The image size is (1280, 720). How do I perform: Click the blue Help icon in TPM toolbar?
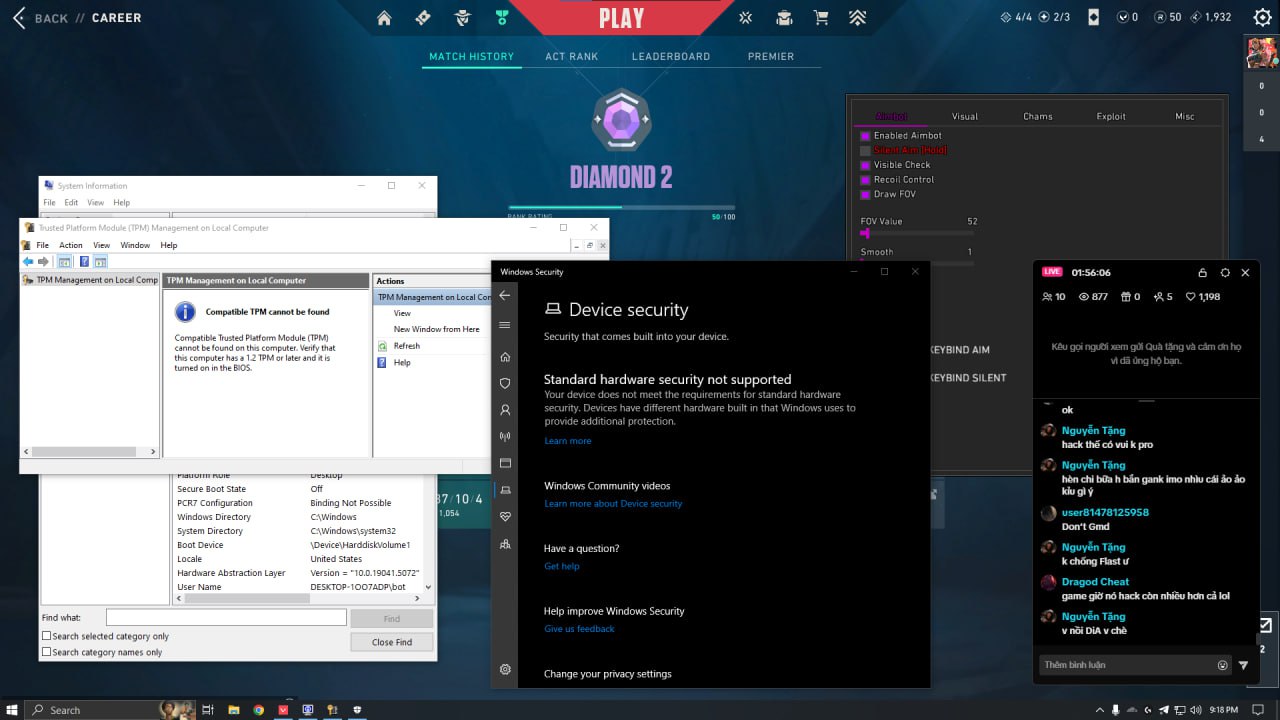click(84, 262)
